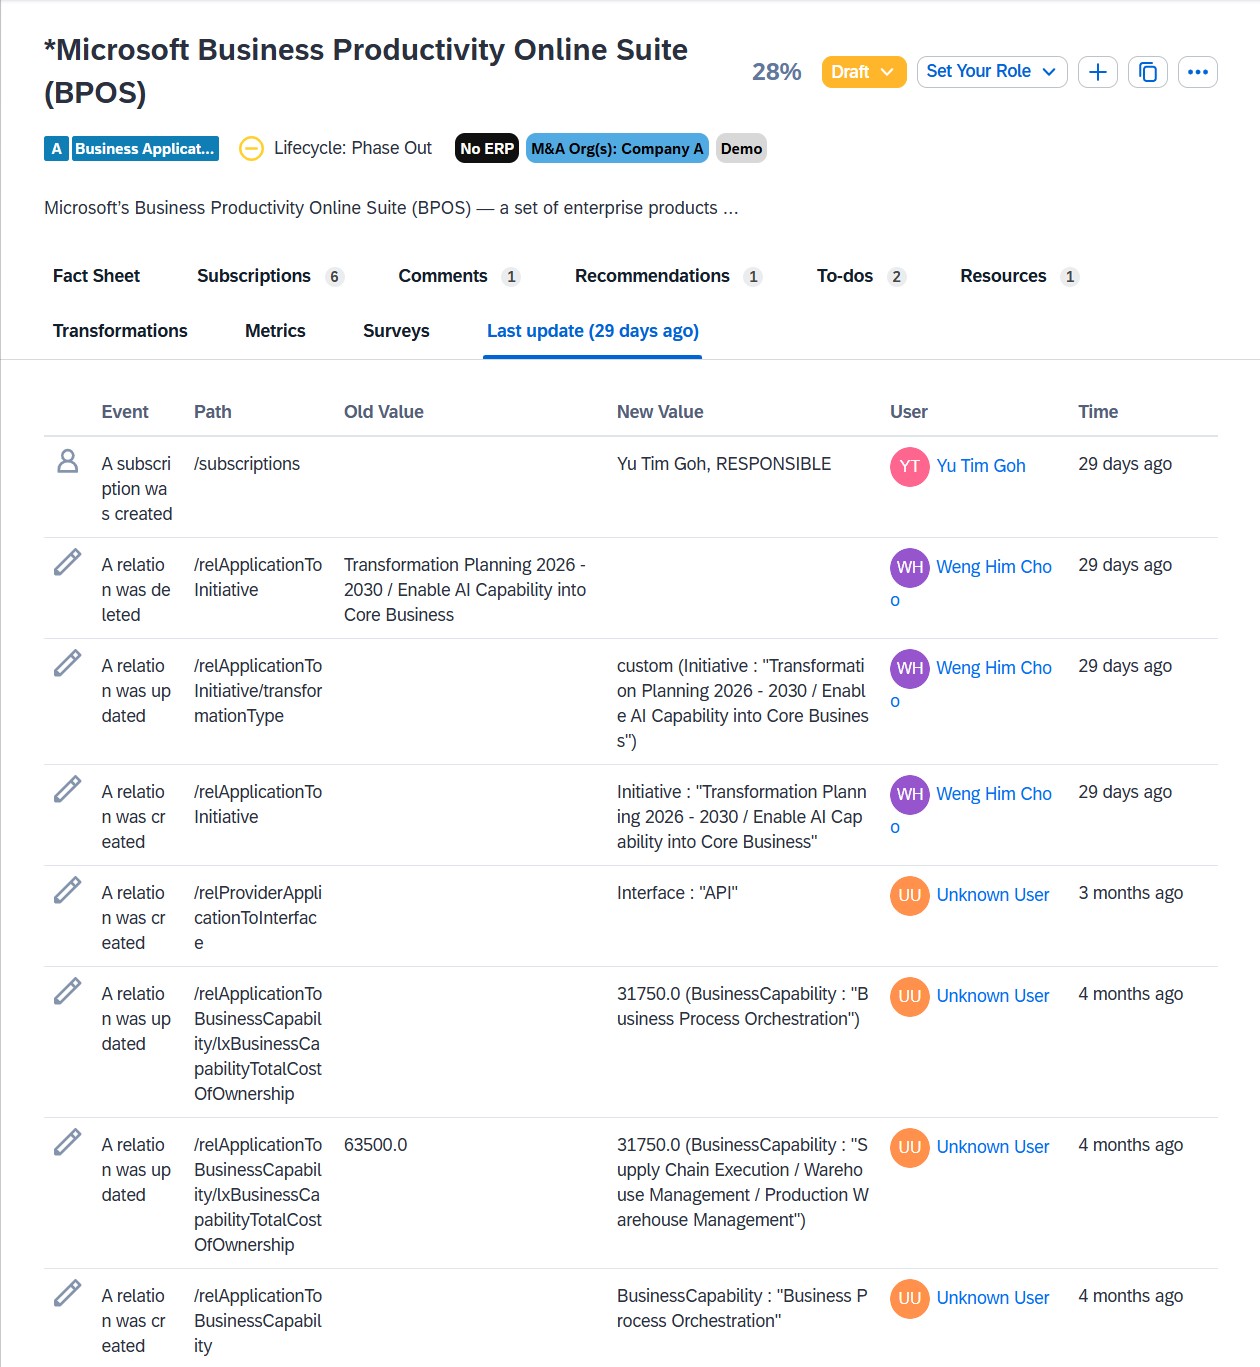This screenshot has height=1367, width=1260.
Task: Click pencil icon in transformationType updated row
Action: click(x=67, y=663)
